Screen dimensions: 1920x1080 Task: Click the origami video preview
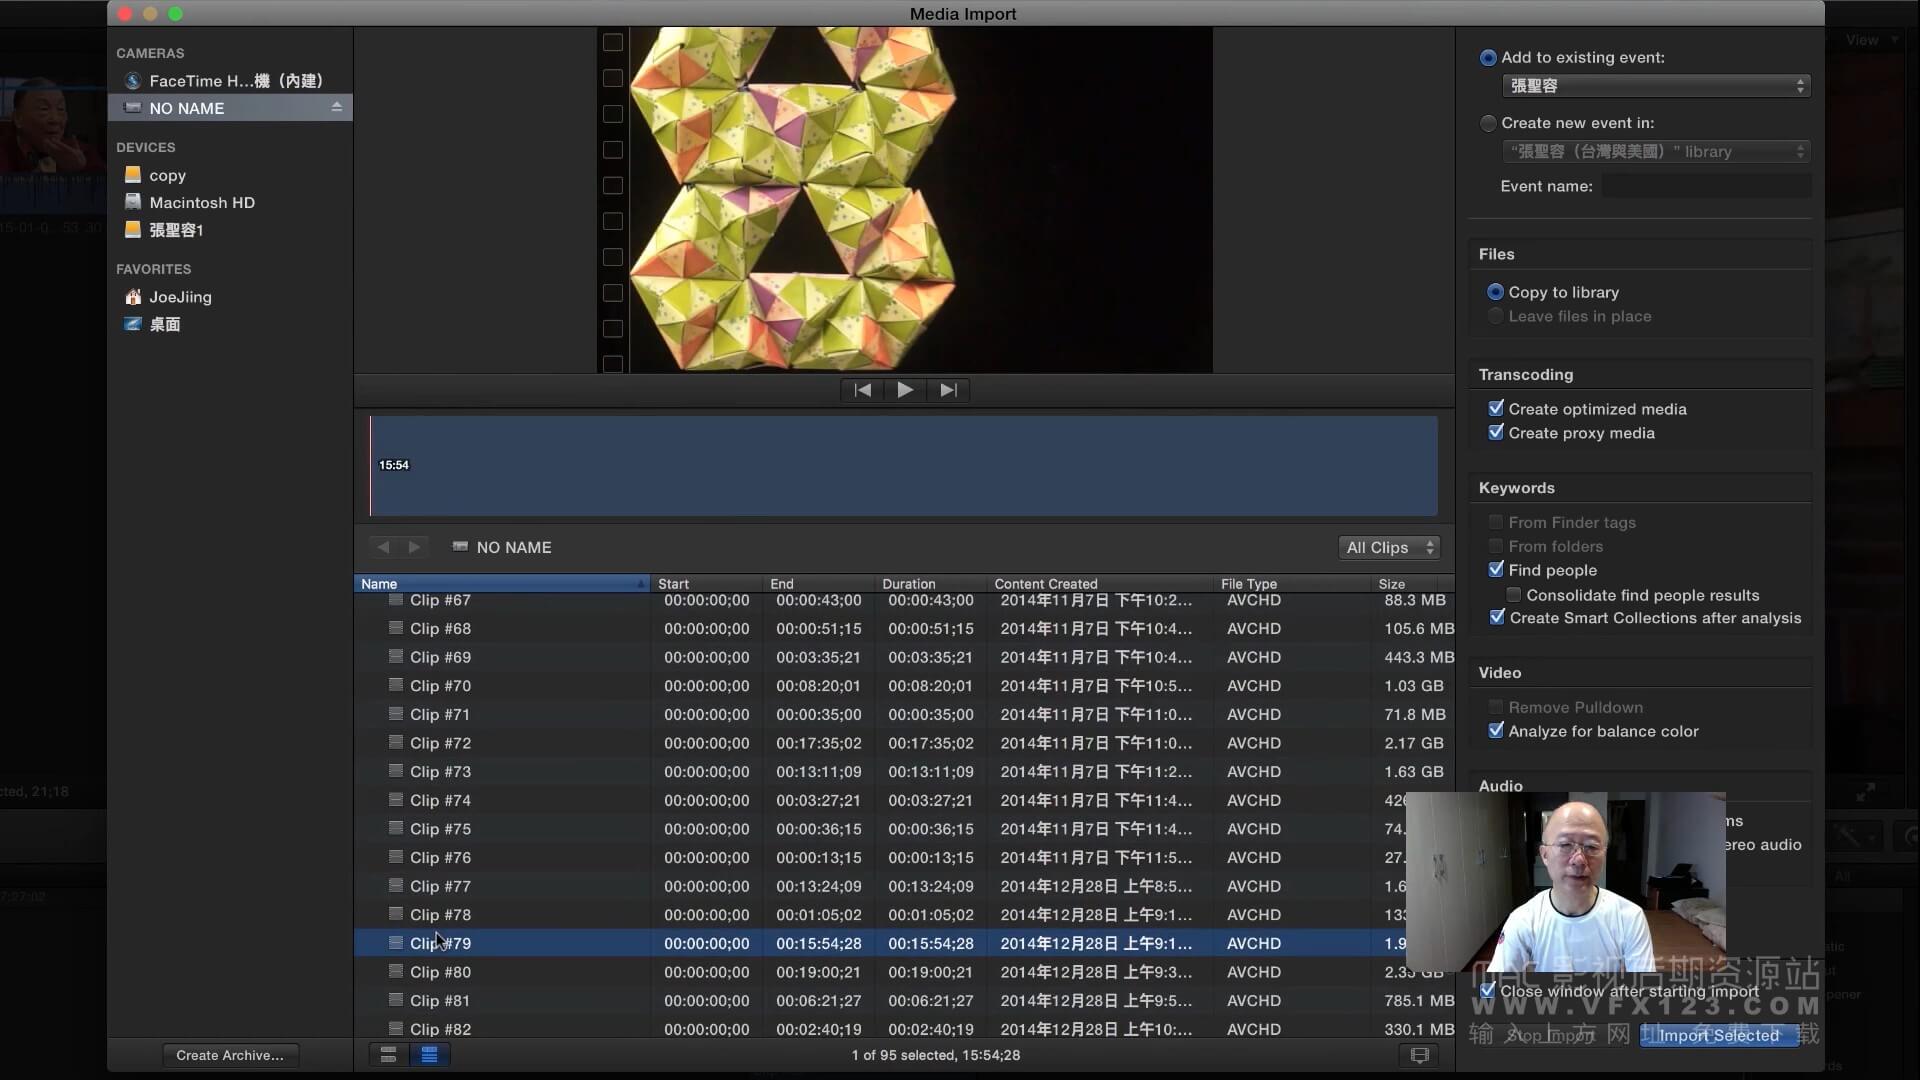(x=905, y=200)
